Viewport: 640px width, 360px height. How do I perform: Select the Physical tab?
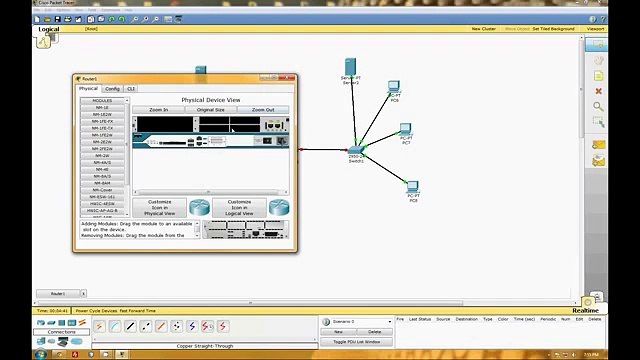(x=88, y=88)
